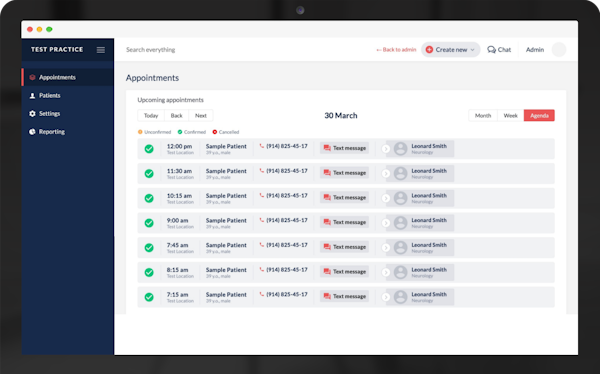The width and height of the screenshot is (600, 374).
Task: Click the Cancelled legend marker
Action: (x=215, y=132)
